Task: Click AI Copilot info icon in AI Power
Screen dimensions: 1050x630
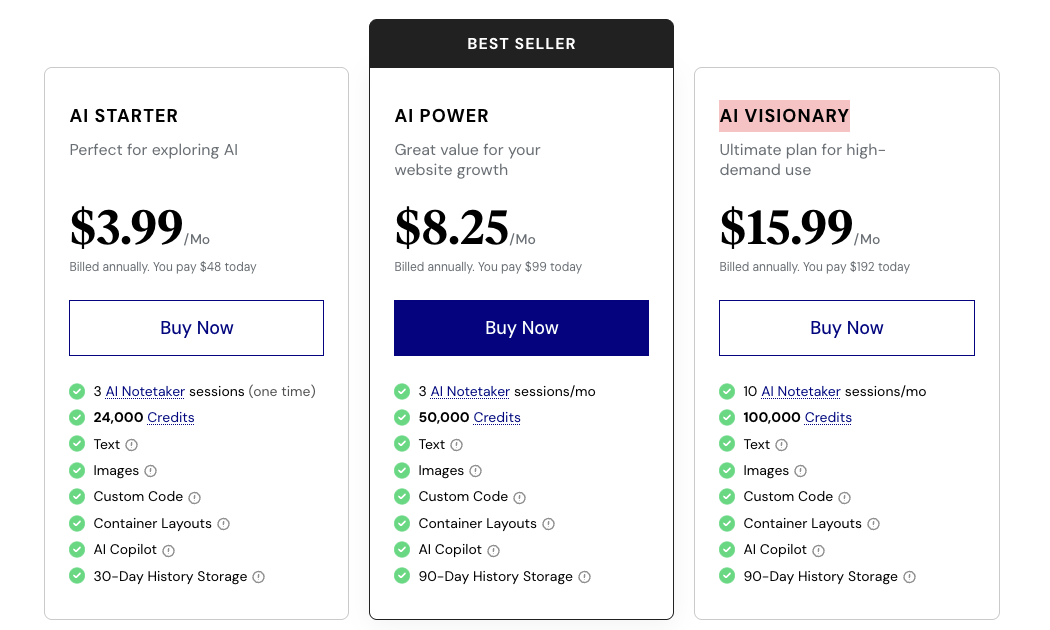Action: pyautogui.click(x=493, y=551)
